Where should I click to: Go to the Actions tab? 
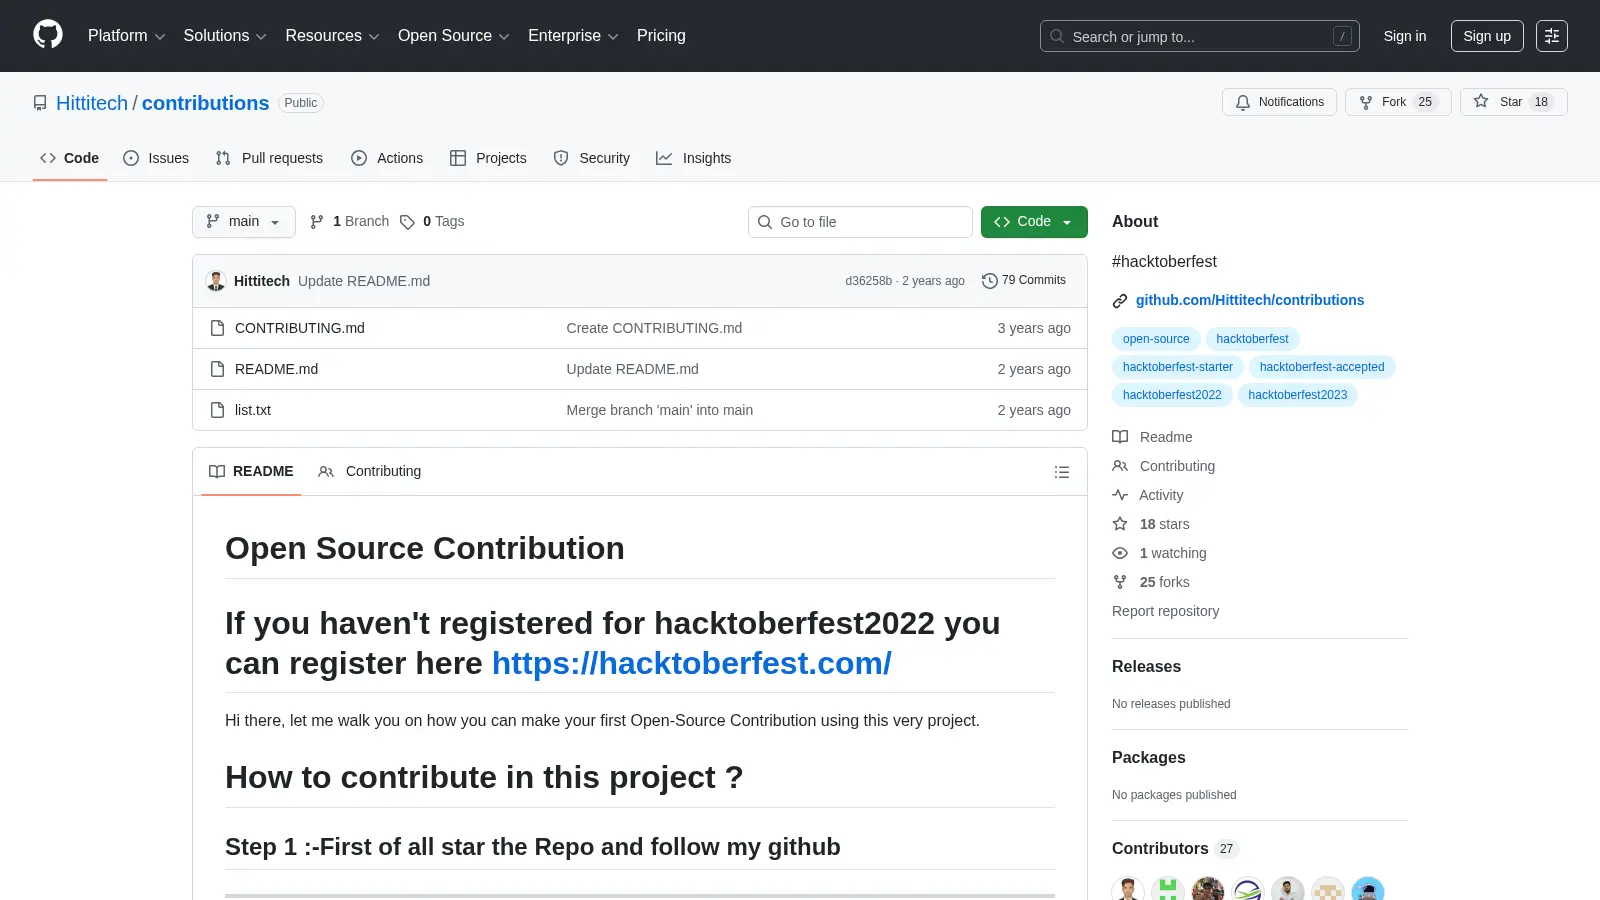tap(387, 158)
